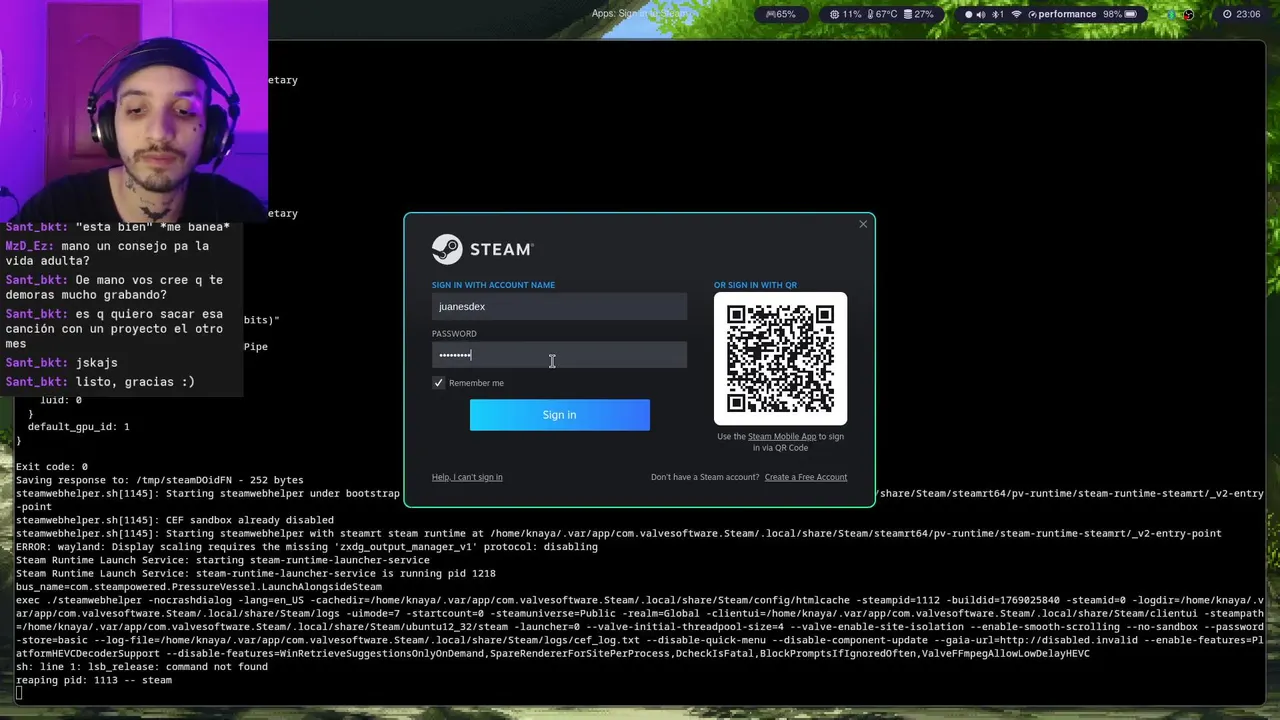Click terminal line 'Exit code: 0'
The height and width of the screenshot is (720, 1280).
pyautogui.click(x=52, y=467)
